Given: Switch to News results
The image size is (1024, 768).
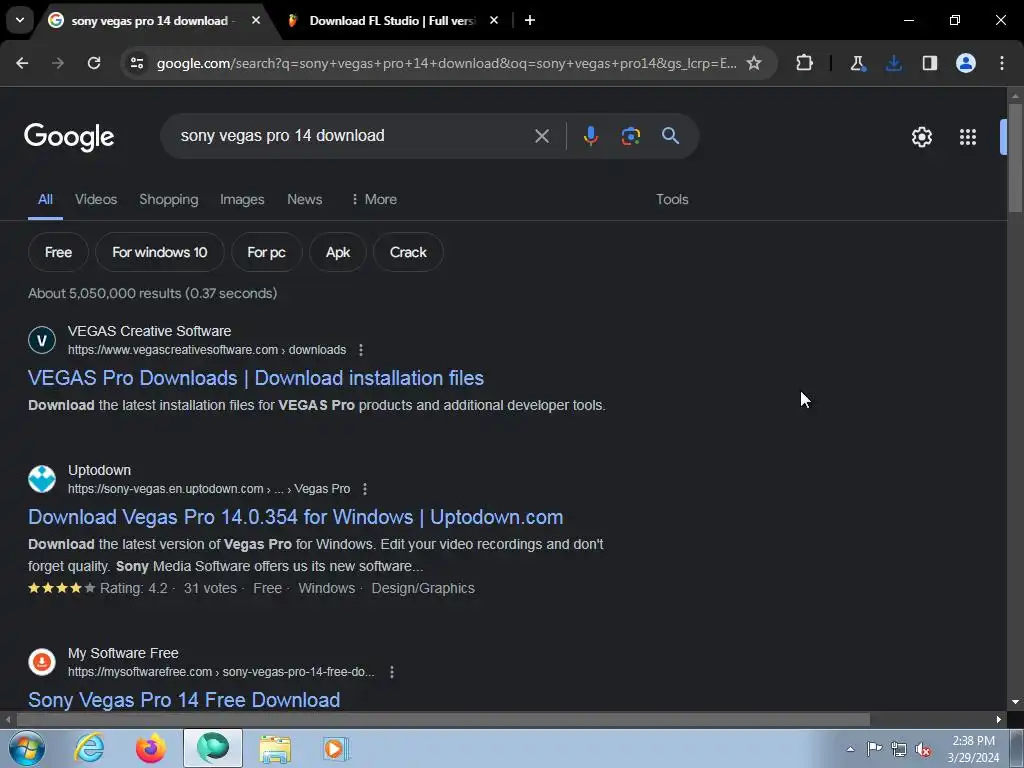Looking at the screenshot, I should (304, 199).
